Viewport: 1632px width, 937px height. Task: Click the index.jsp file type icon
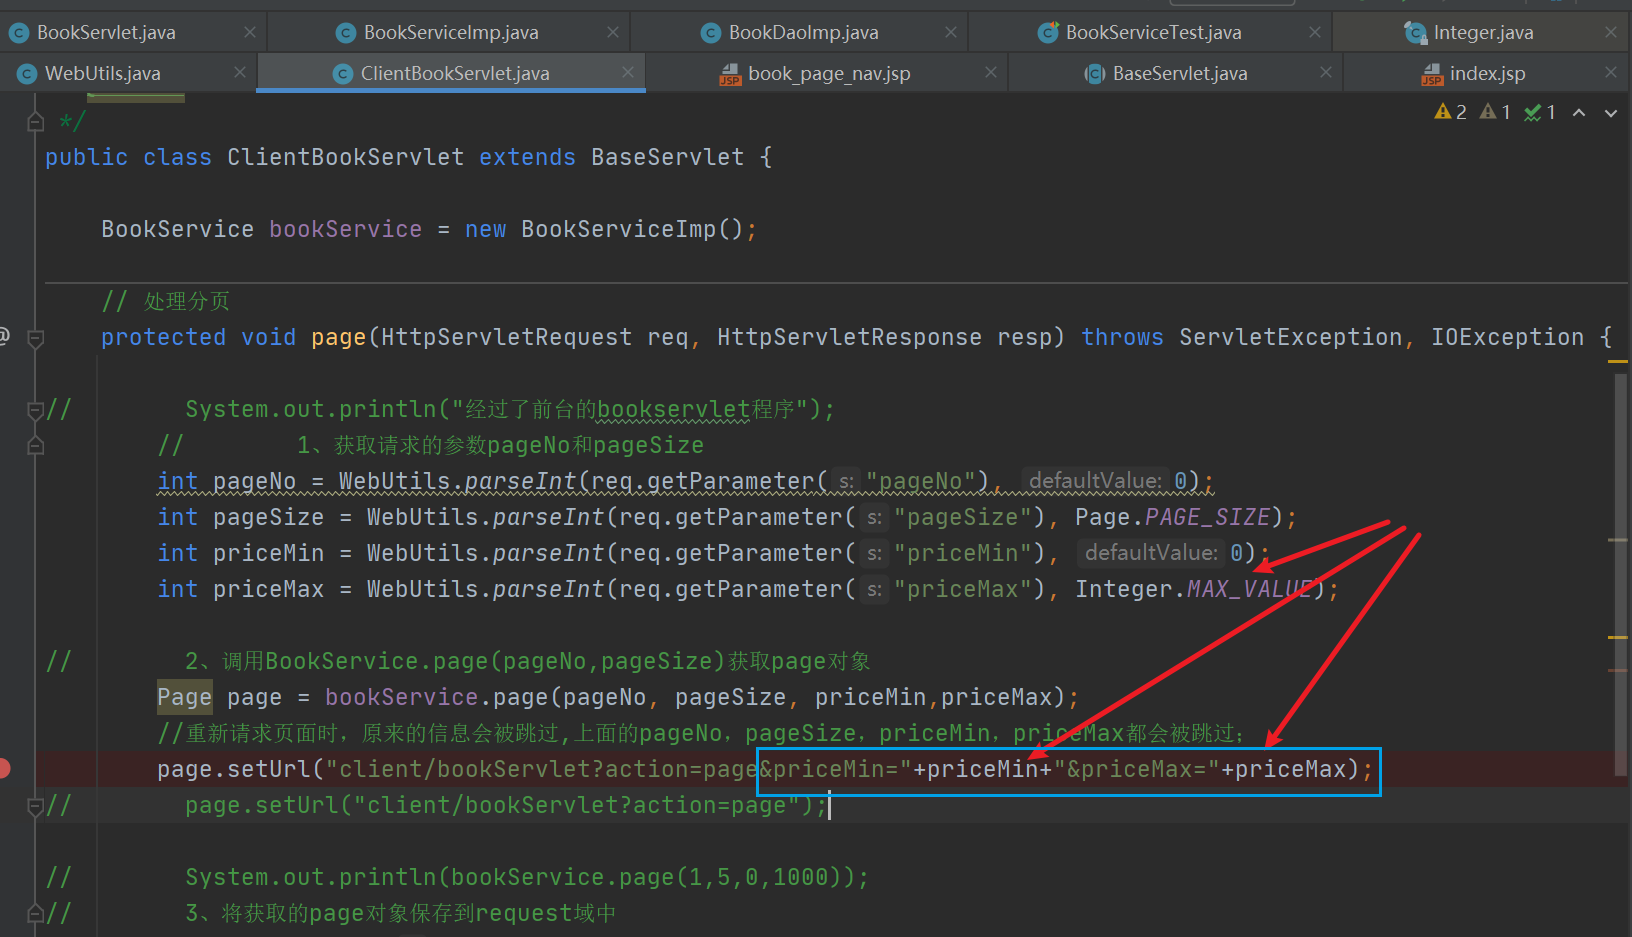tap(1432, 74)
